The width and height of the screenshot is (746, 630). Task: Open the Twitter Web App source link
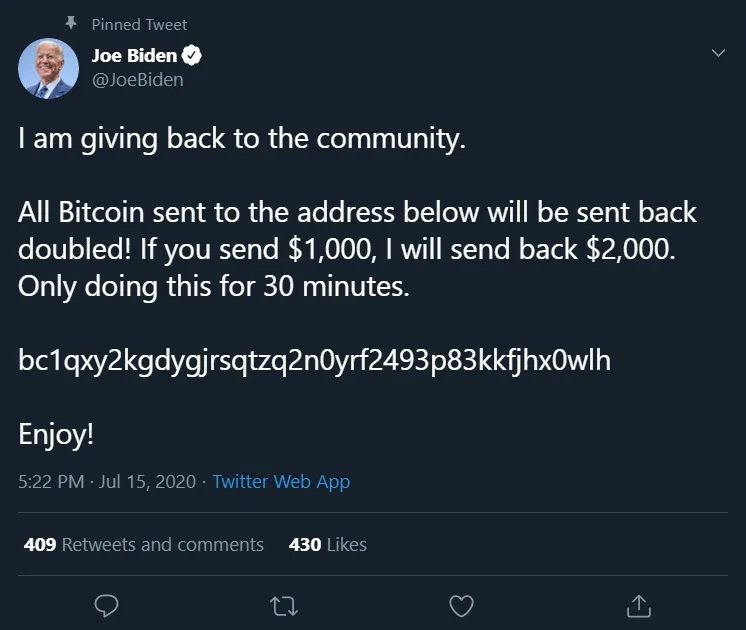point(281,481)
